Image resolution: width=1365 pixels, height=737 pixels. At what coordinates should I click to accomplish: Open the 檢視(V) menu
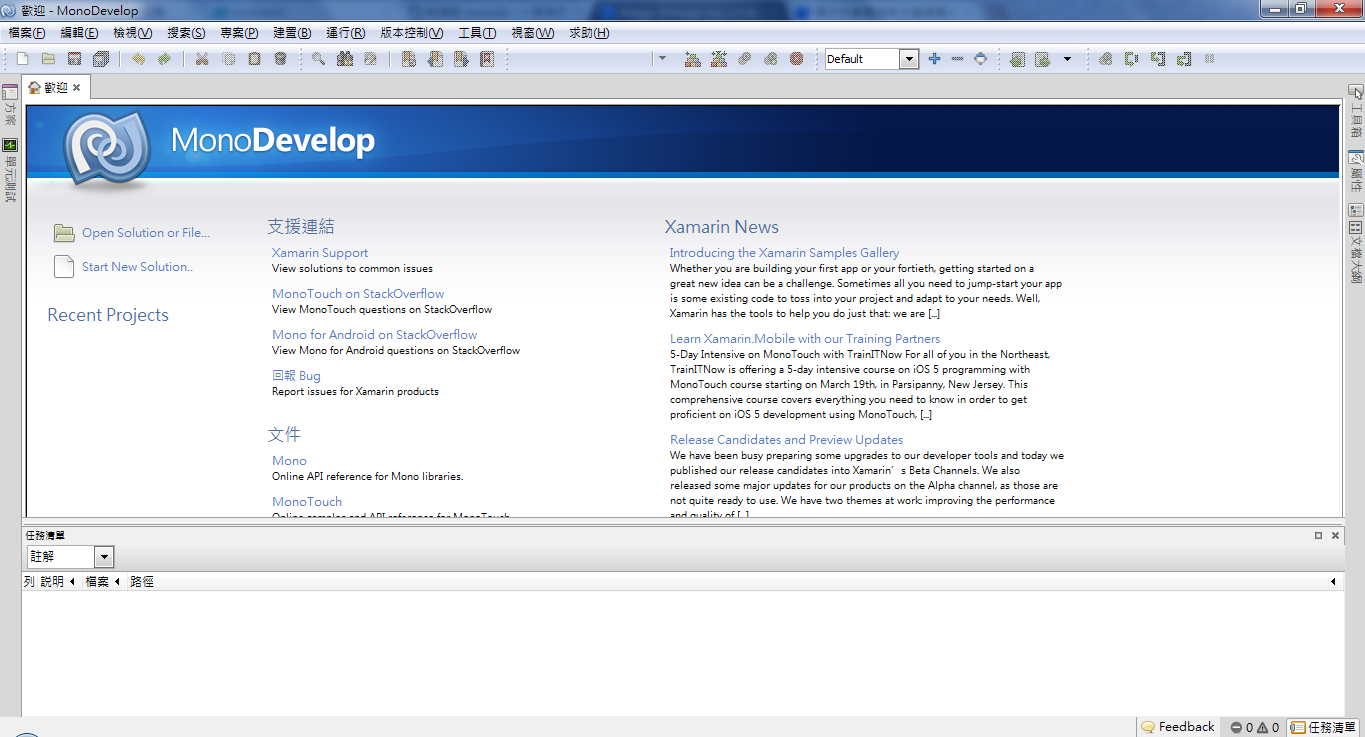tap(133, 33)
